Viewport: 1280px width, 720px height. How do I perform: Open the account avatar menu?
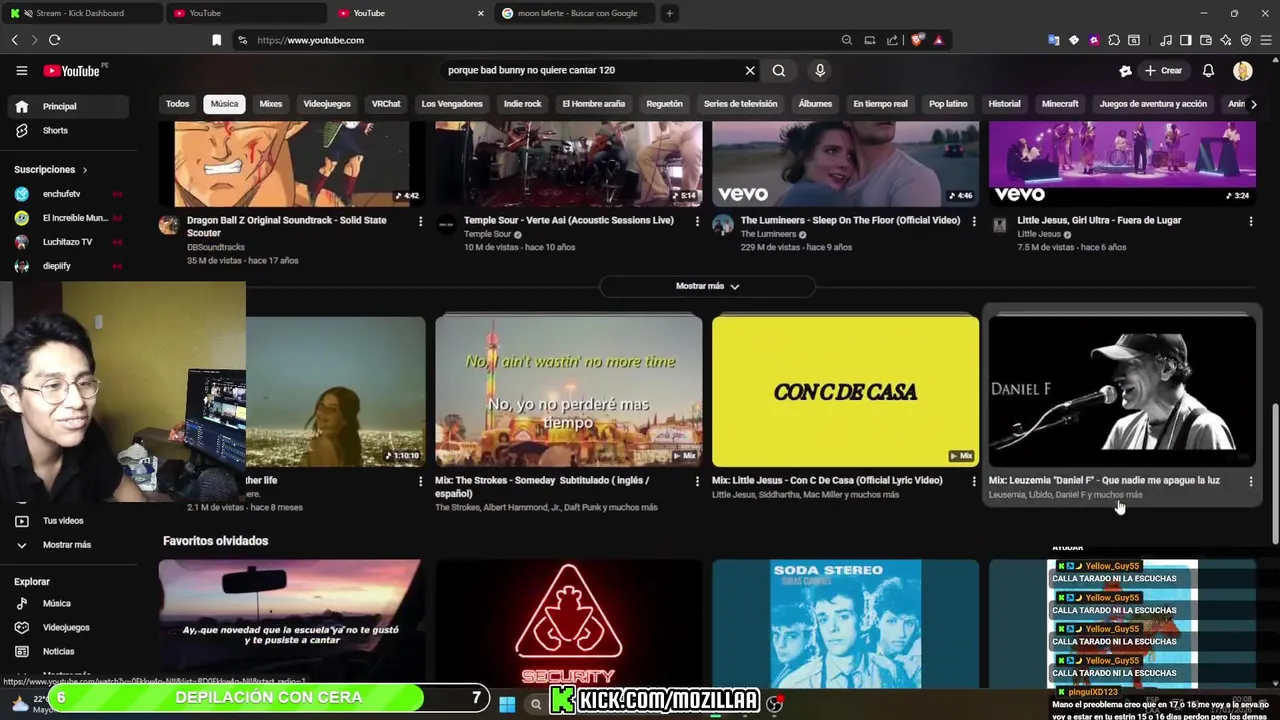(x=1243, y=71)
